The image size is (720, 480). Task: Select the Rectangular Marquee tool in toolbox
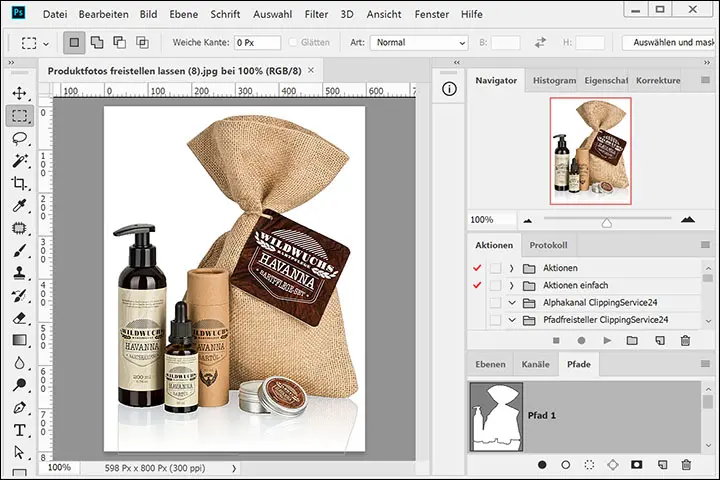click(x=19, y=116)
